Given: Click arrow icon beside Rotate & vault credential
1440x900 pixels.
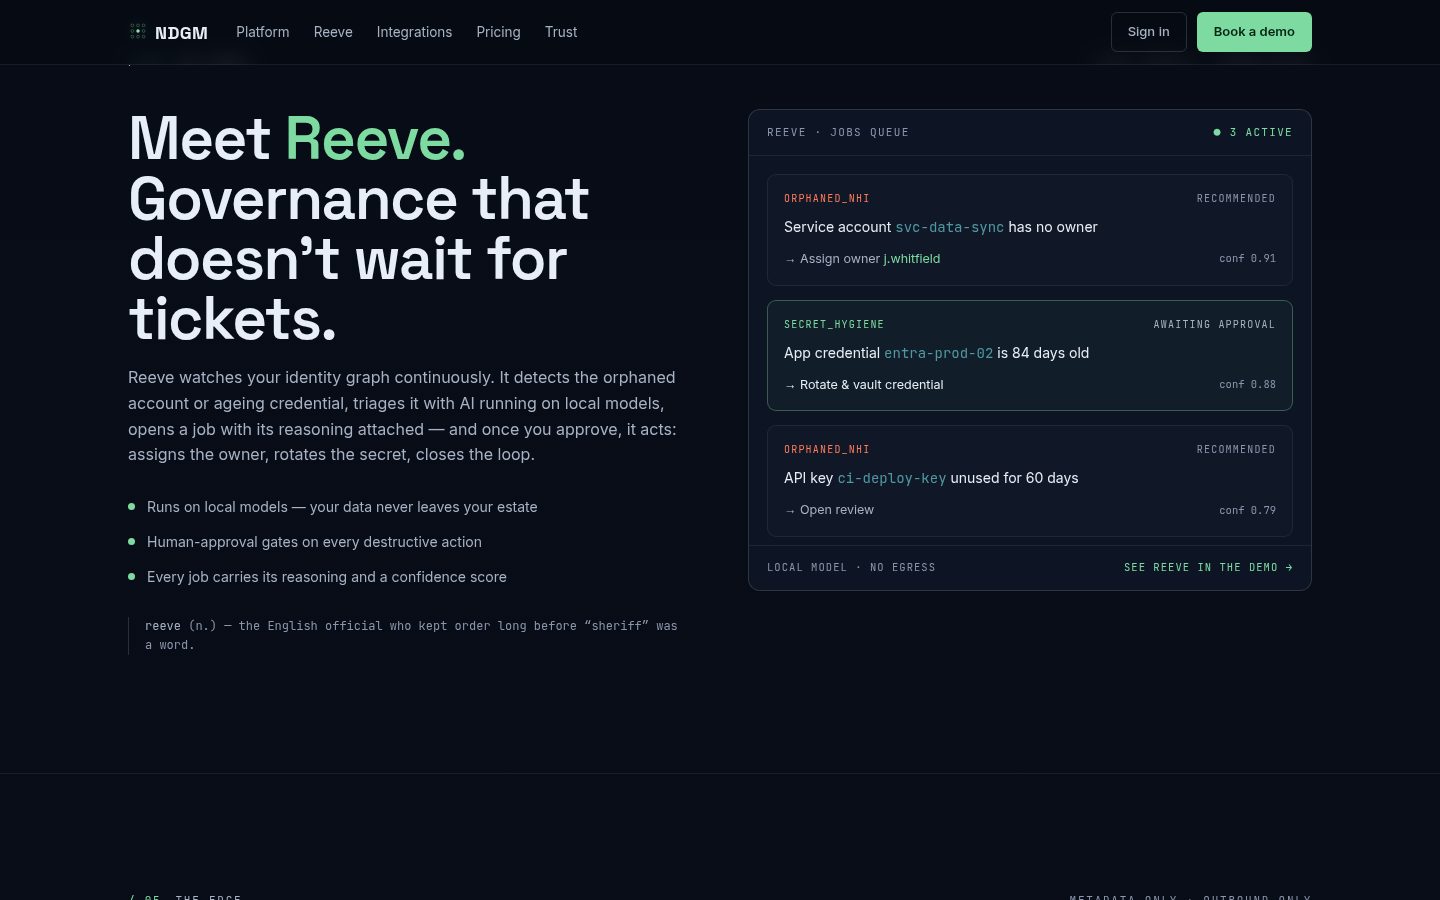Looking at the screenshot, I should (x=790, y=386).
